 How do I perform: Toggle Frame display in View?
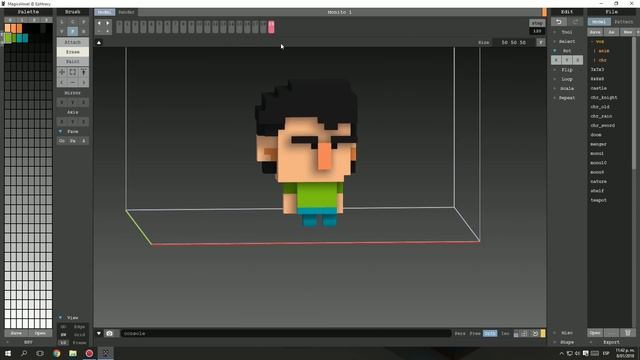click(80, 342)
